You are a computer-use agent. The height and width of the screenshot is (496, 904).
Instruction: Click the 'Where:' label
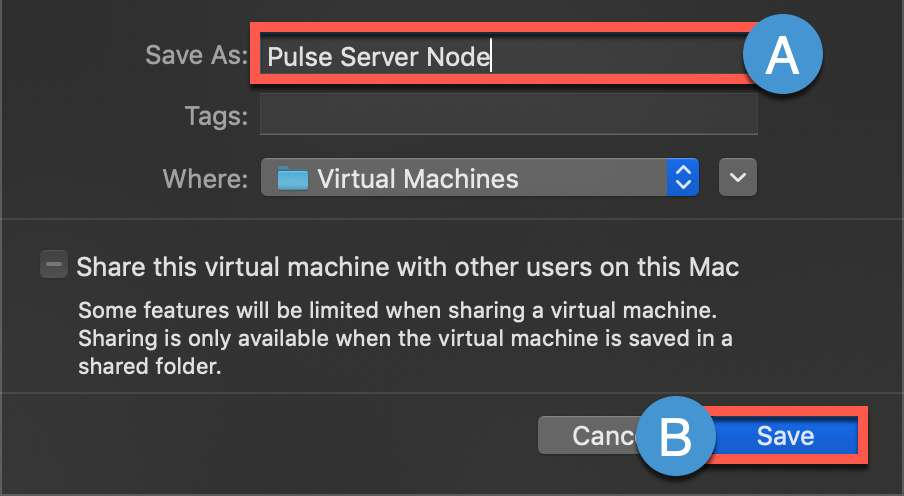[x=205, y=179]
